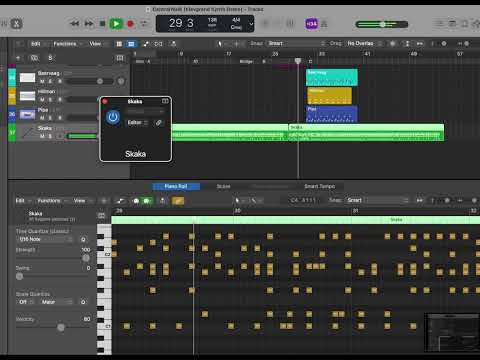Viewport: 480px width, 360px height.
Task: Click the piano roll automation icon
Action: tap(120, 201)
